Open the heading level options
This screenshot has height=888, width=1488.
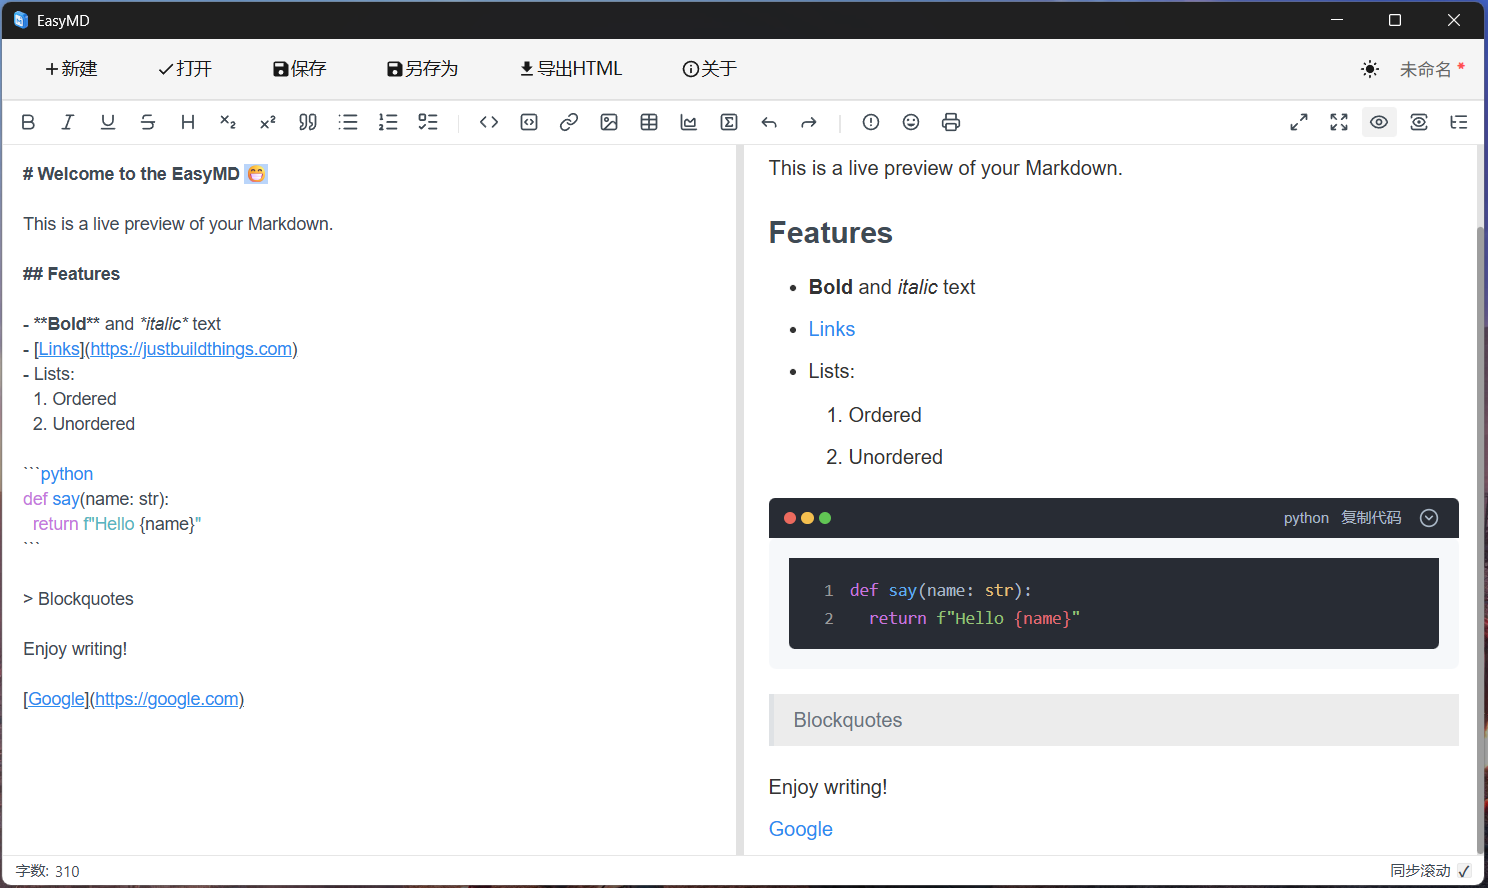(x=188, y=122)
